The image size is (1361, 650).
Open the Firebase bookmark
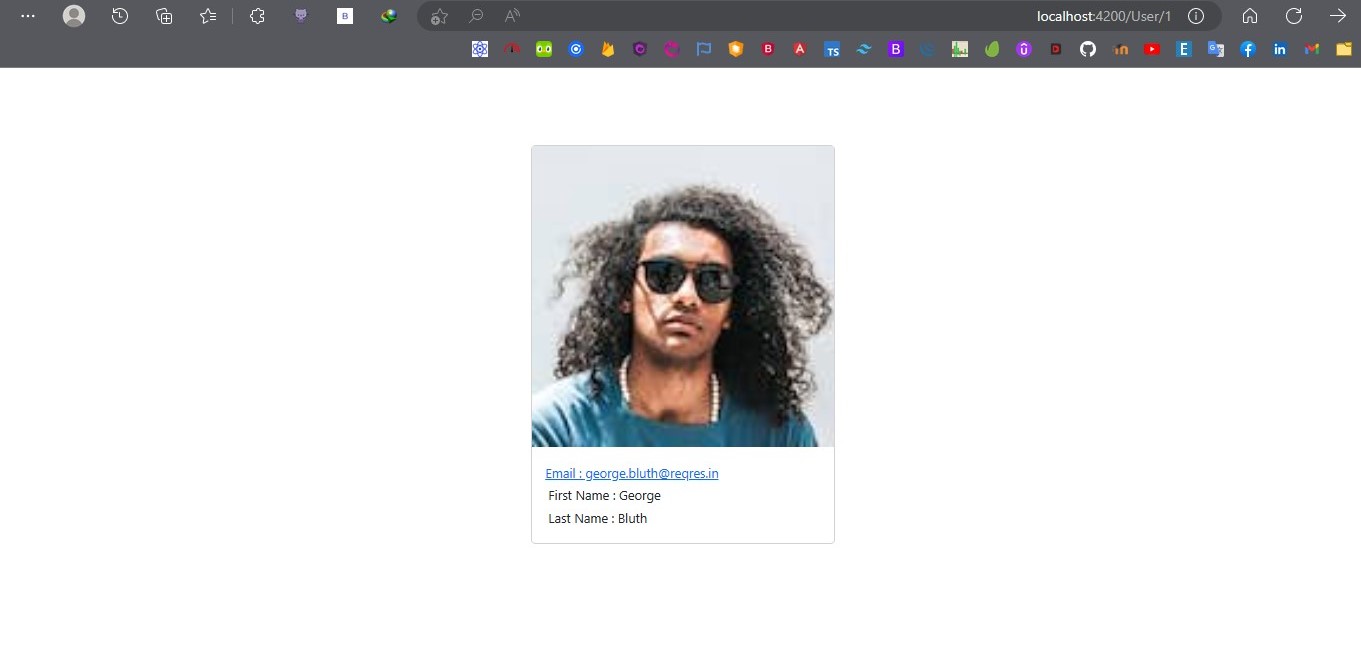(x=608, y=48)
